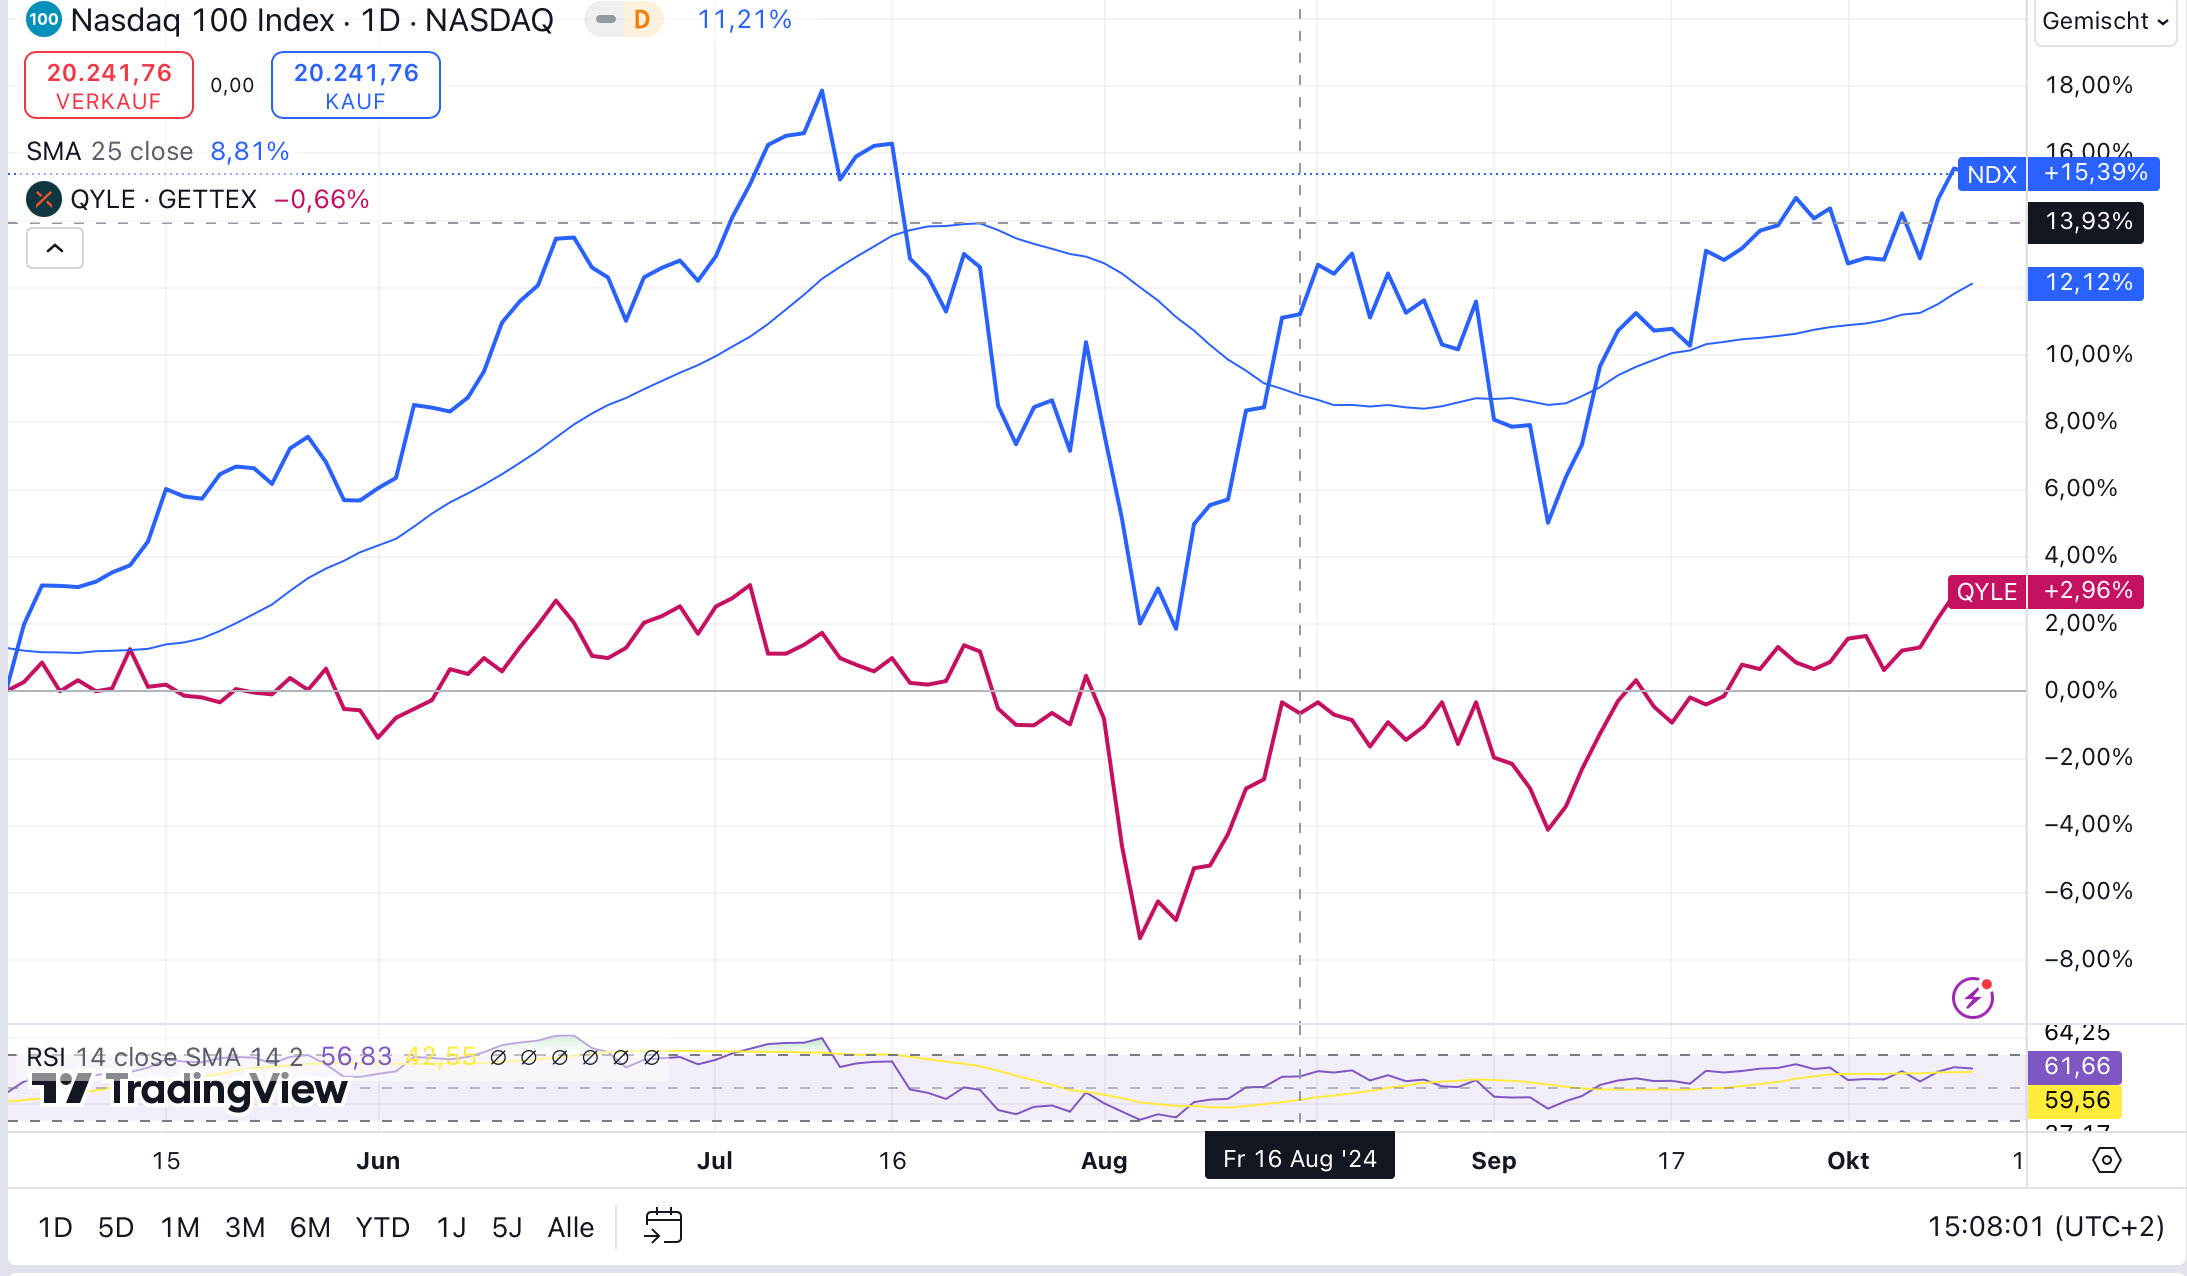The width and height of the screenshot is (2187, 1276).
Task: Open the Gemischt scale dropdown
Action: pyautogui.click(x=2104, y=21)
